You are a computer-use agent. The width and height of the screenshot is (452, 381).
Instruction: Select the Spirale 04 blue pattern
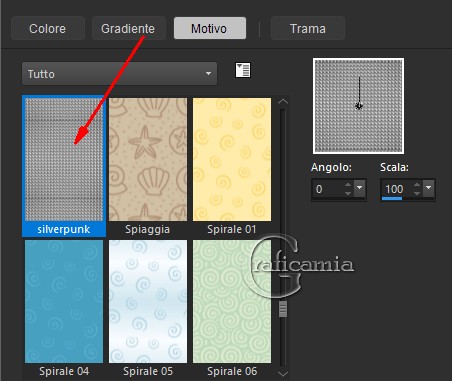point(64,301)
